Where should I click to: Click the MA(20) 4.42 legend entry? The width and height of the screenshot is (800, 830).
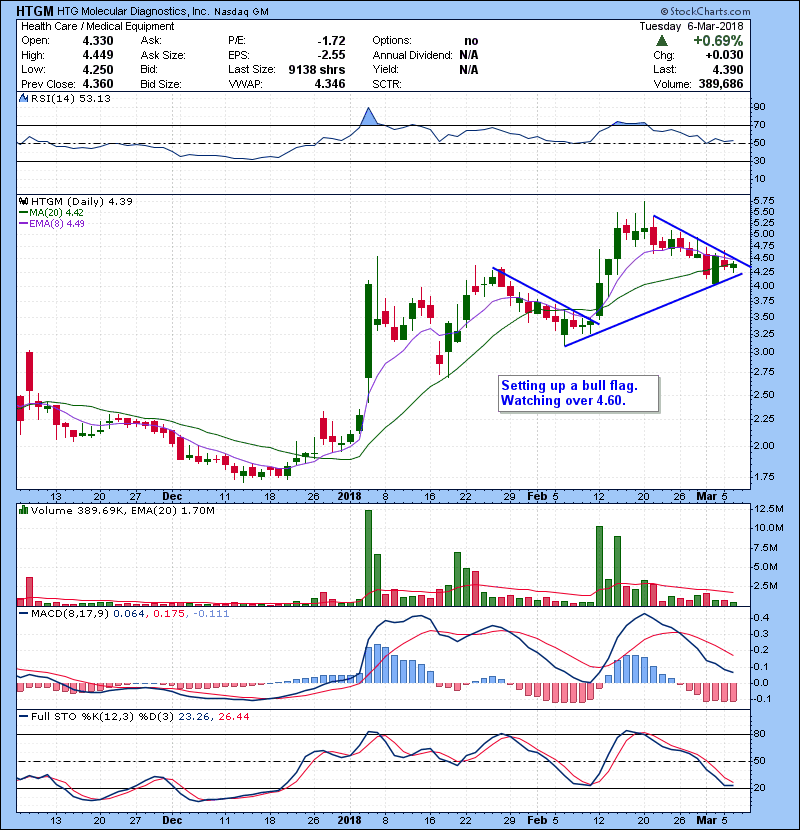51,213
